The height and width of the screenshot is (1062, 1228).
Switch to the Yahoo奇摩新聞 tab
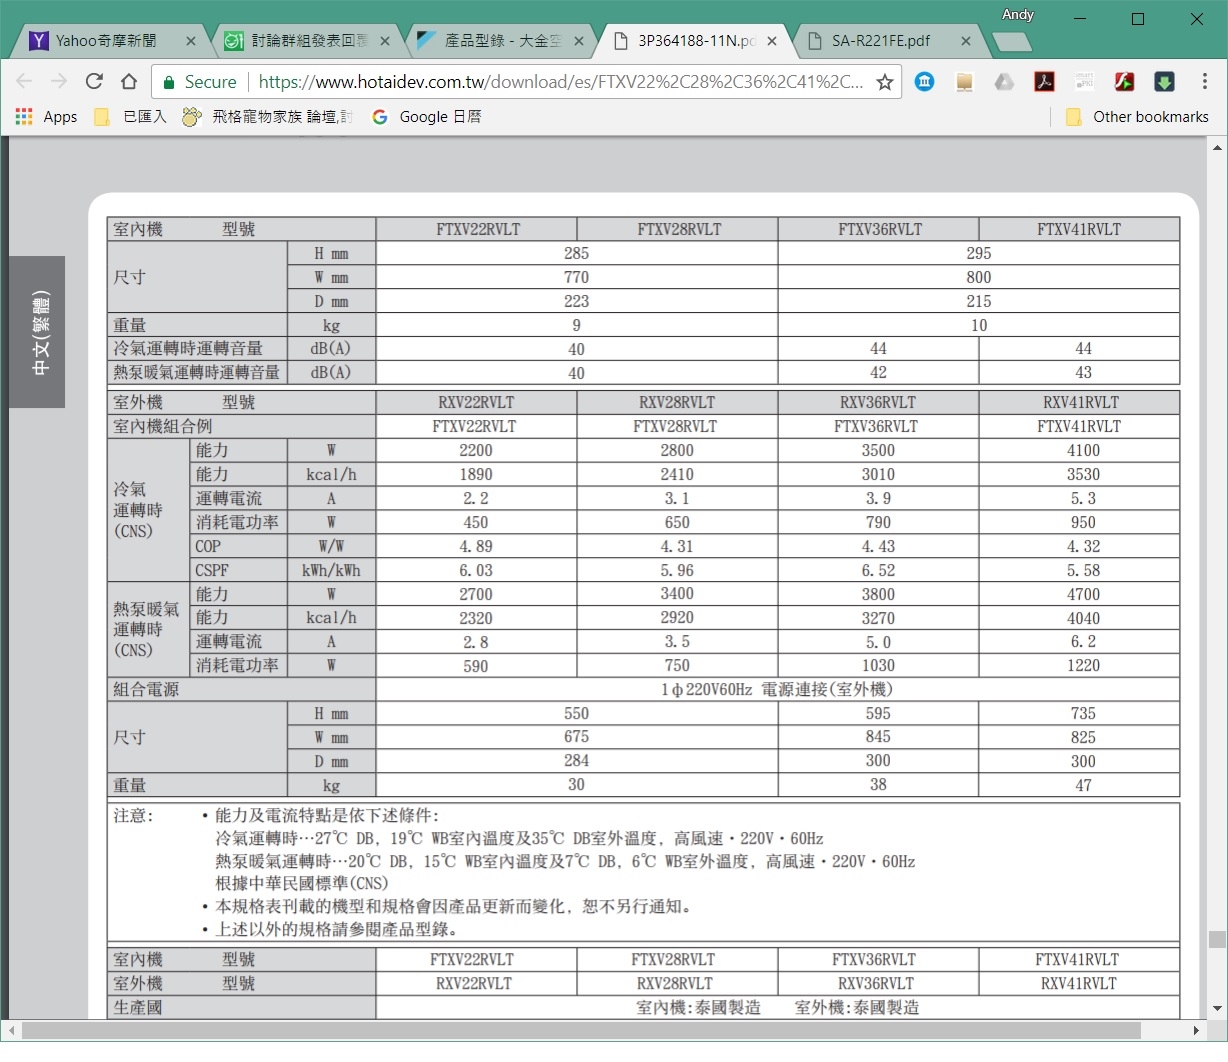pyautogui.click(x=105, y=41)
